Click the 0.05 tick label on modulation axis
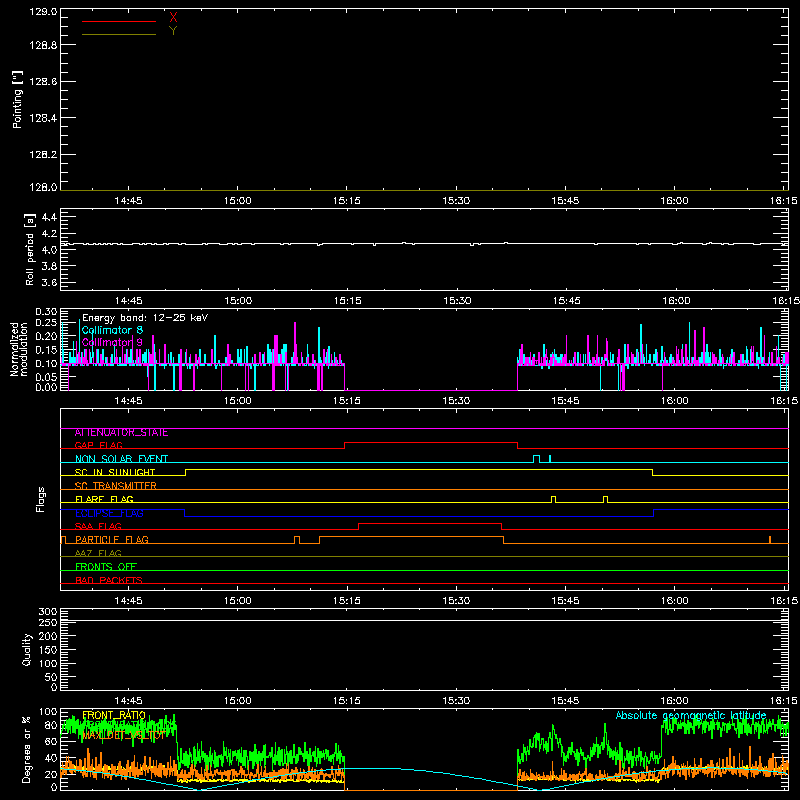This screenshot has width=800, height=800. [x=46, y=377]
